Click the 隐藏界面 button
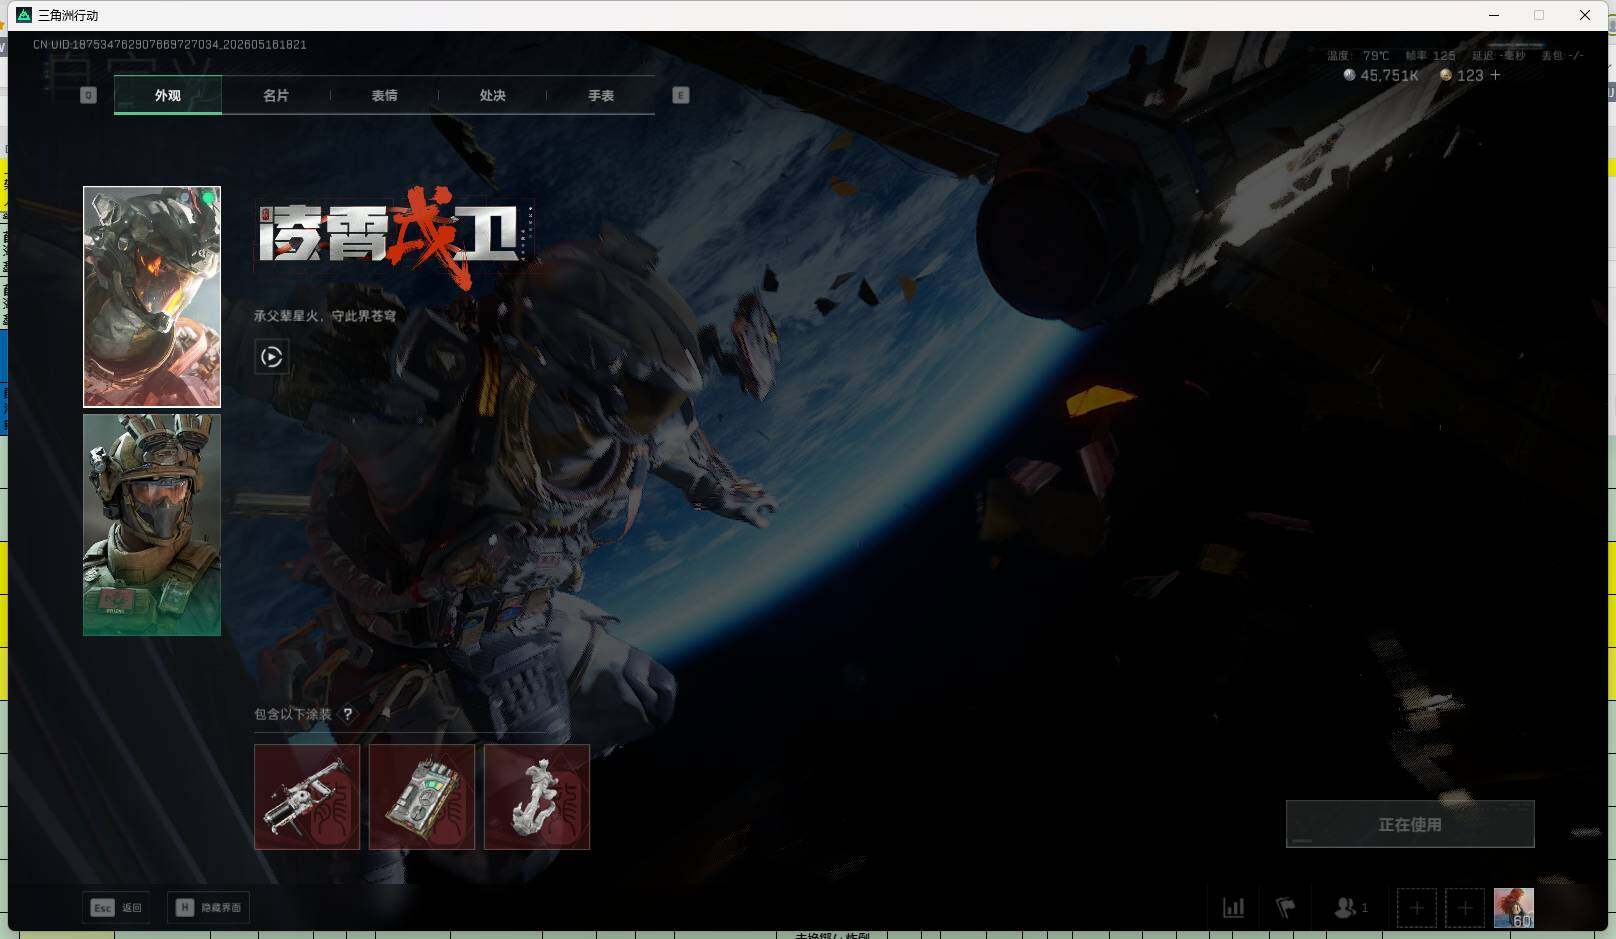 click(208, 907)
